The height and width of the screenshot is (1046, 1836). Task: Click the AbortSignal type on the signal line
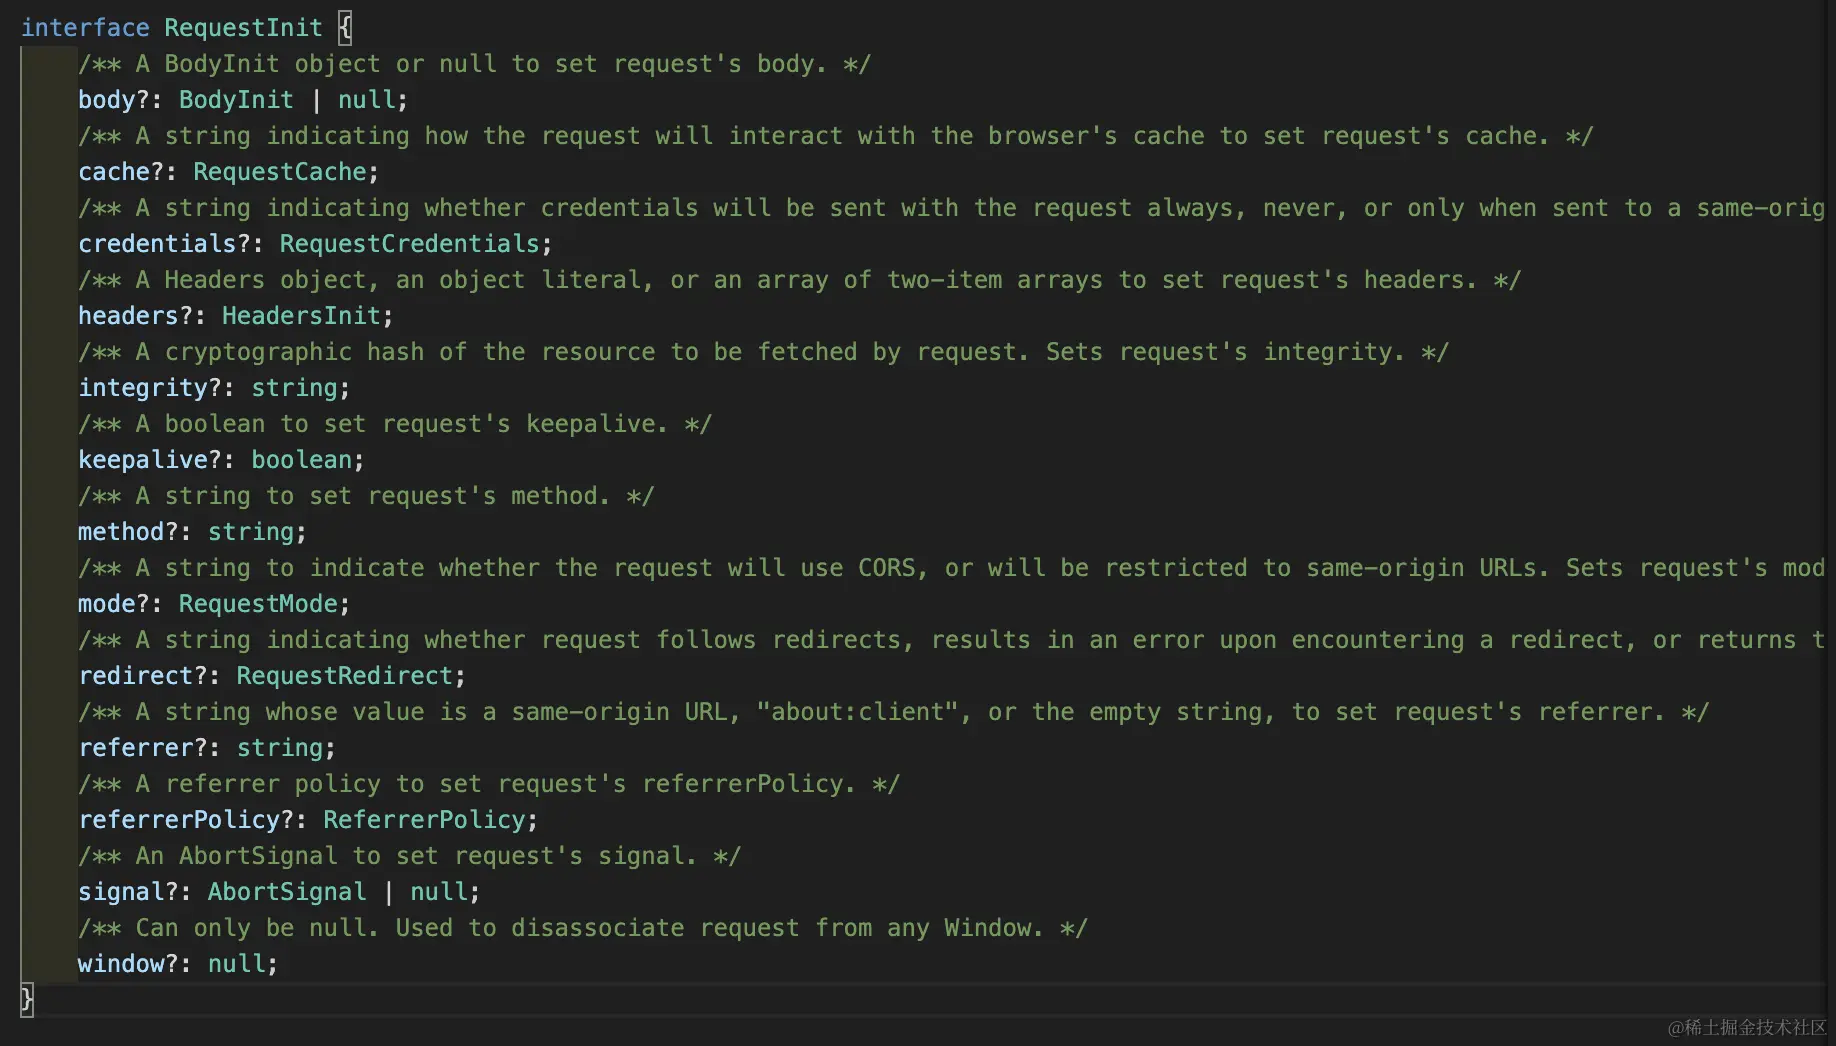point(287,892)
